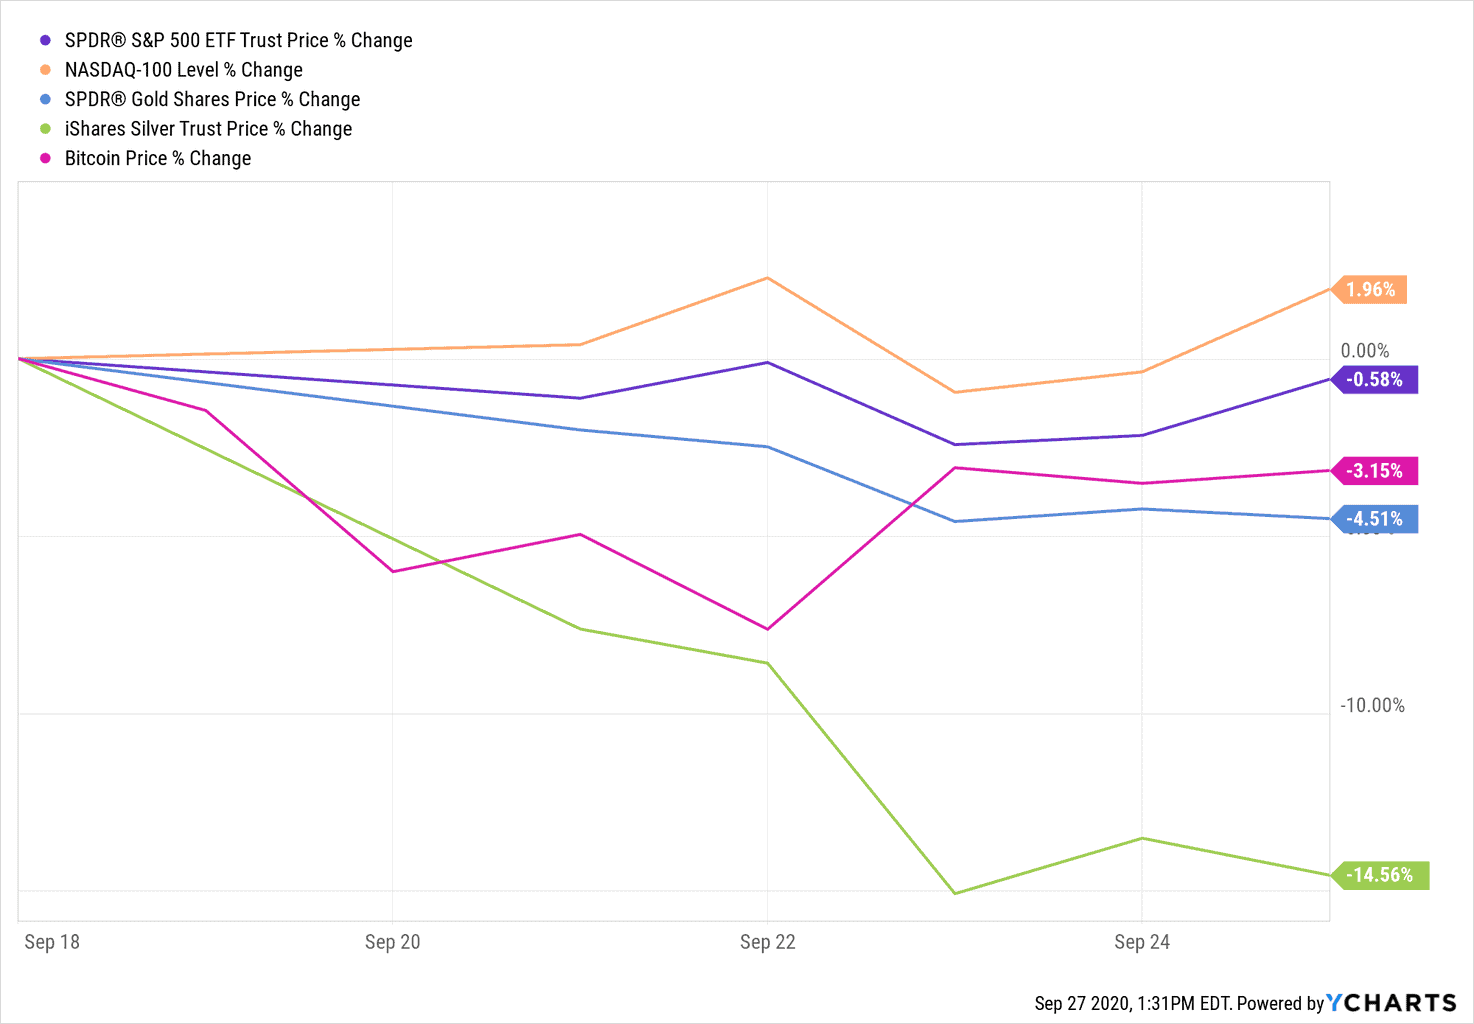Click the -10.00% y-axis label

pos(1372,706)
